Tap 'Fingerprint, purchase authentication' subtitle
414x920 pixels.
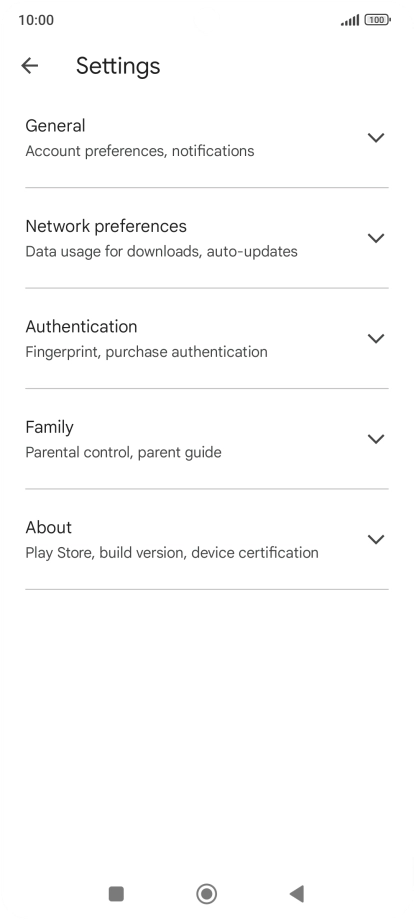click(x=146, y=351)
